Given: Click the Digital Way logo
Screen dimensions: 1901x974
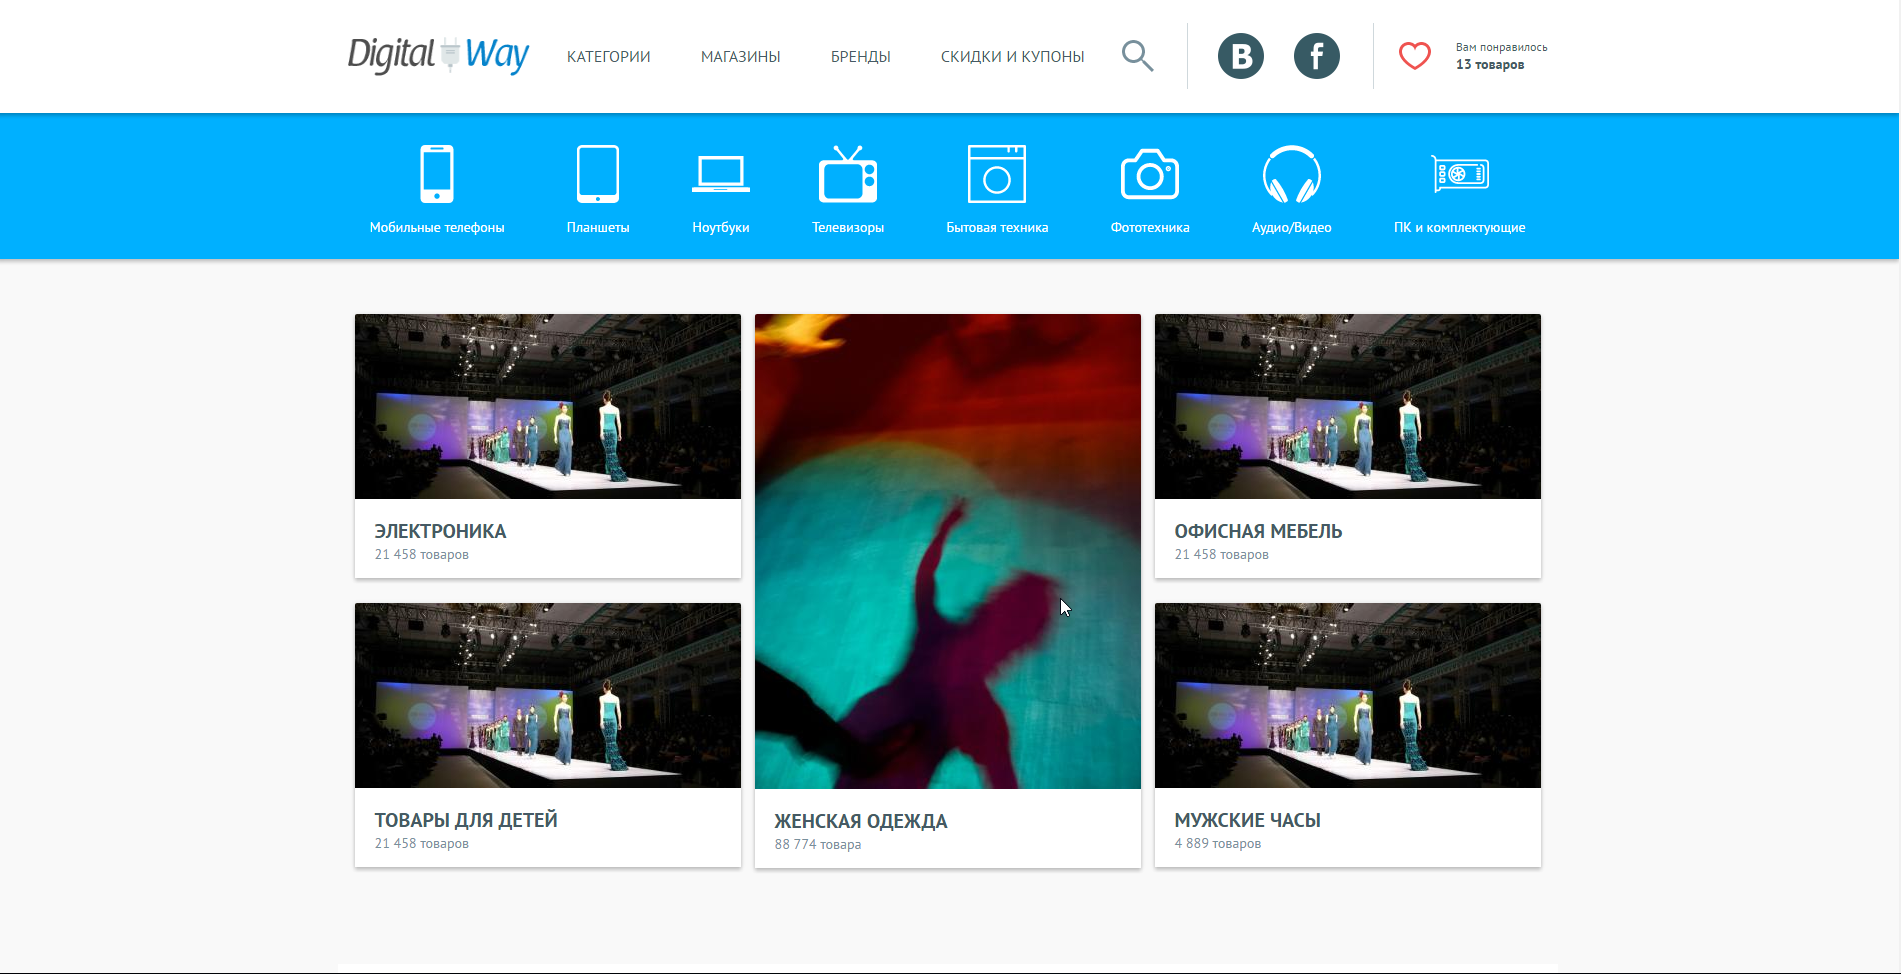Looking at the screenshot, I should click(x=438, y=55).
